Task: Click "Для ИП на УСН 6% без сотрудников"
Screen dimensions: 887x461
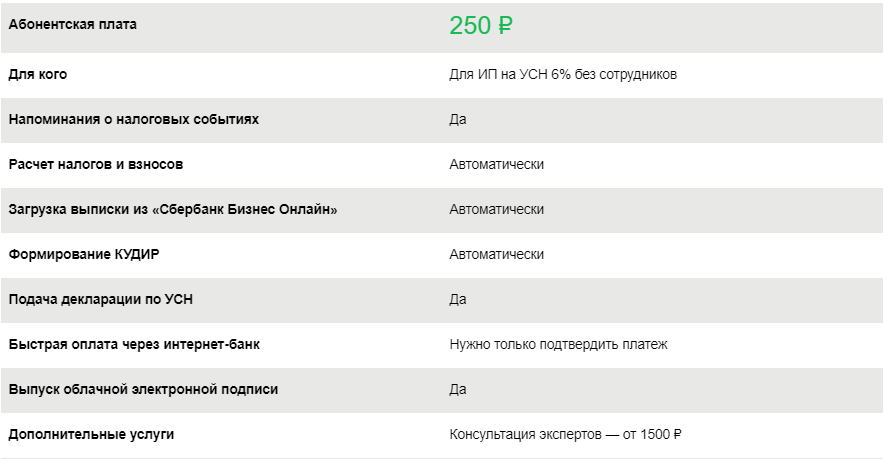Action: point(564,75)
